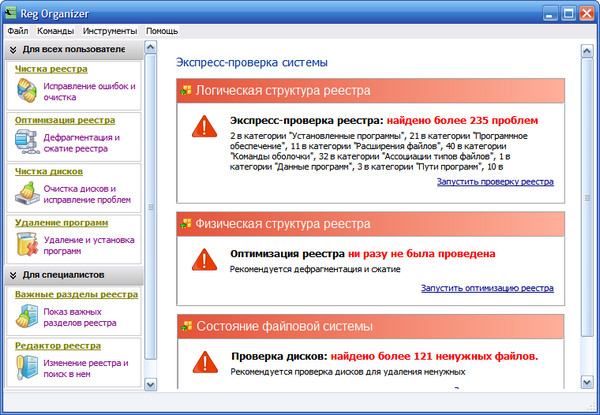Click warning icon in Физическая структура реестра section
Viewport: 600px width, 415px height.
pos(204,260)
